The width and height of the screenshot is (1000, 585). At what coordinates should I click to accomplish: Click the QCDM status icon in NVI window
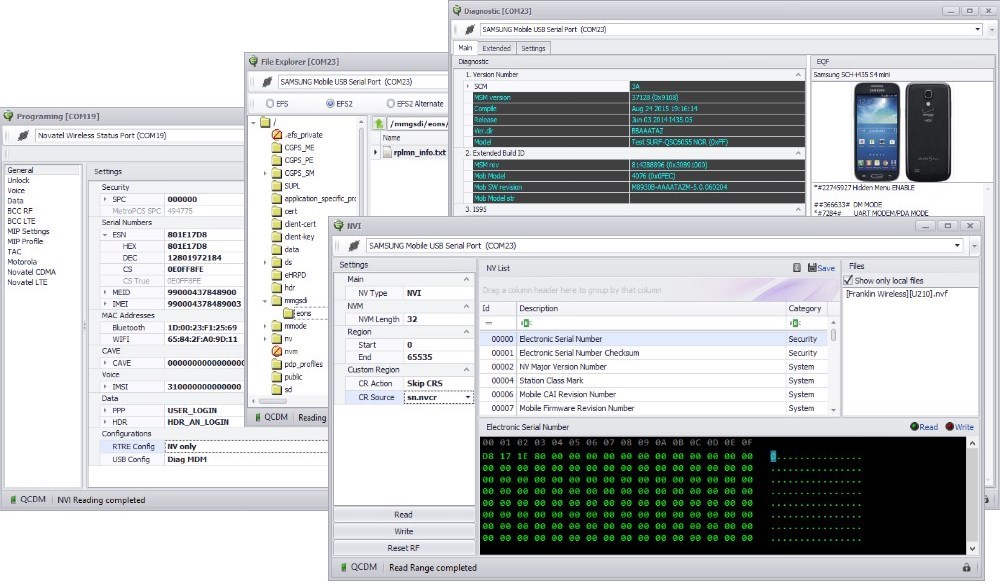(x=344, y=567)
